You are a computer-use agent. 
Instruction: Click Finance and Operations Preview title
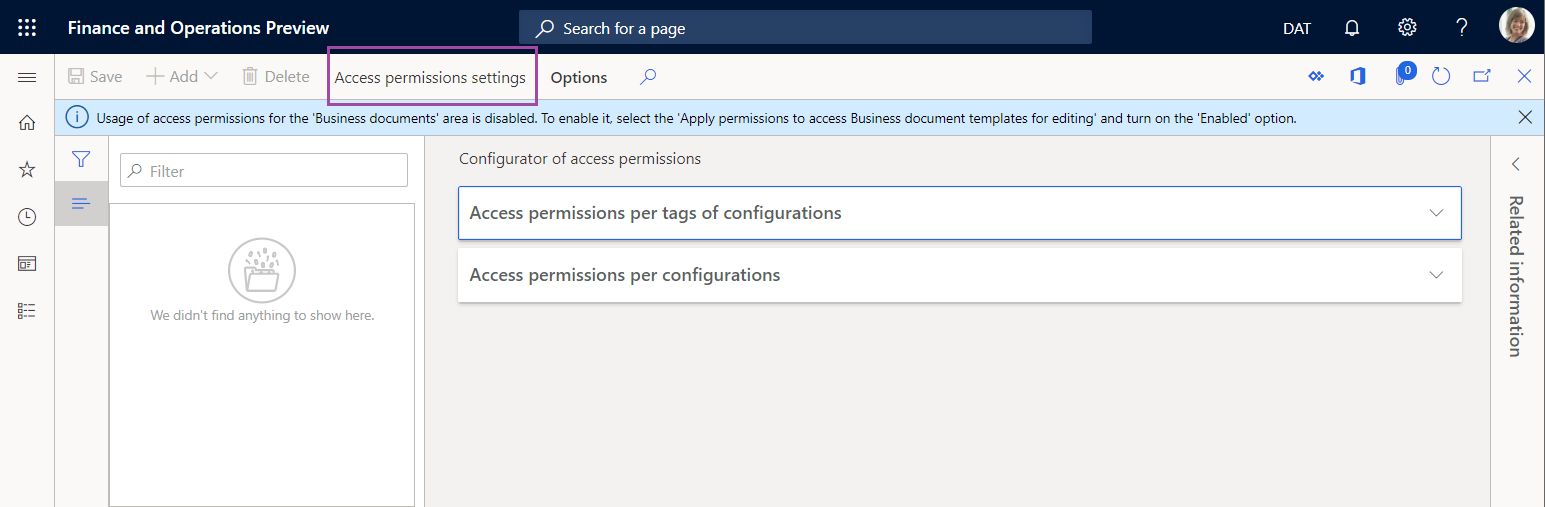pyautogui.click(x=198, y=28)
